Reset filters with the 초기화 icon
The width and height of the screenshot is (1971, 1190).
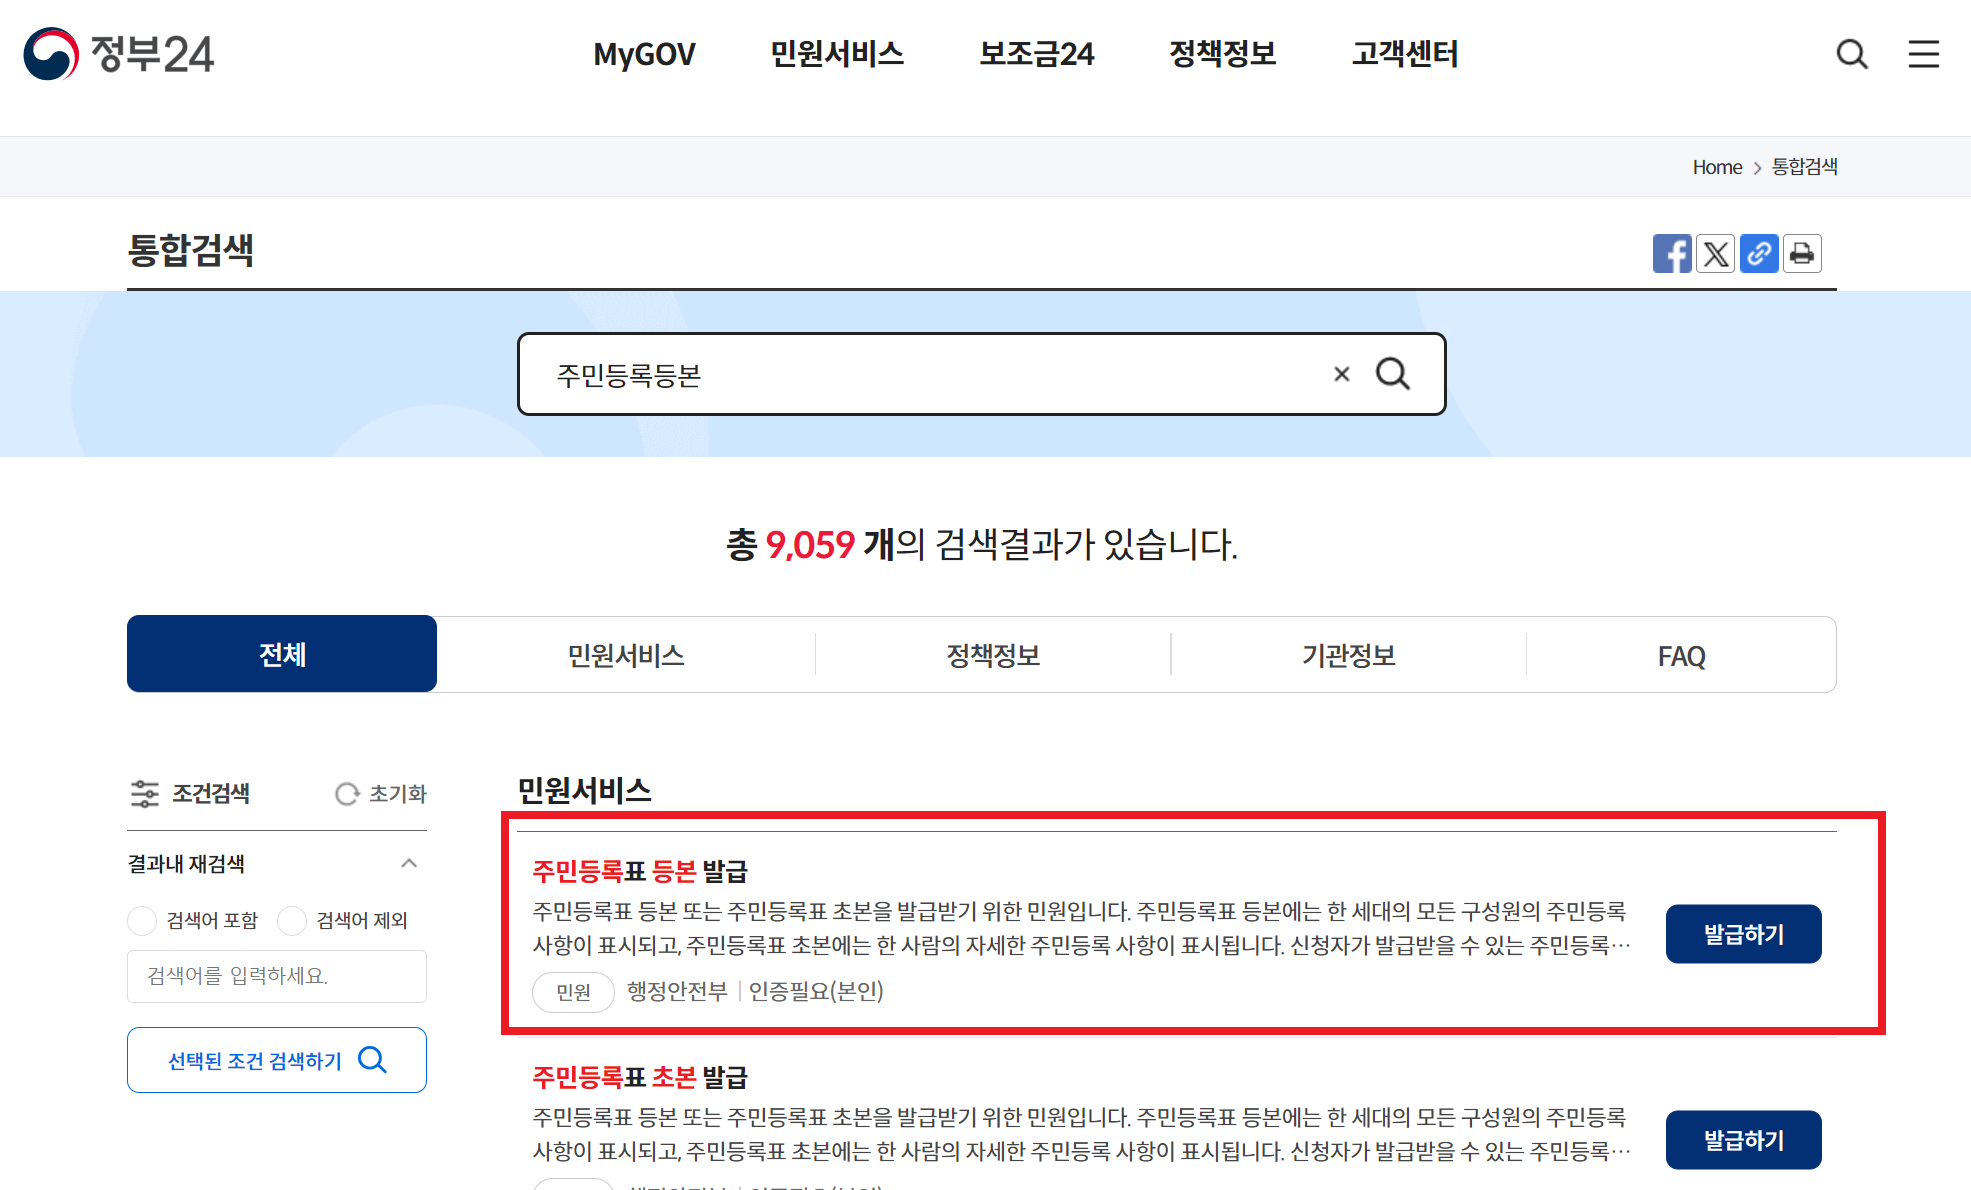[x=381, y=794]
